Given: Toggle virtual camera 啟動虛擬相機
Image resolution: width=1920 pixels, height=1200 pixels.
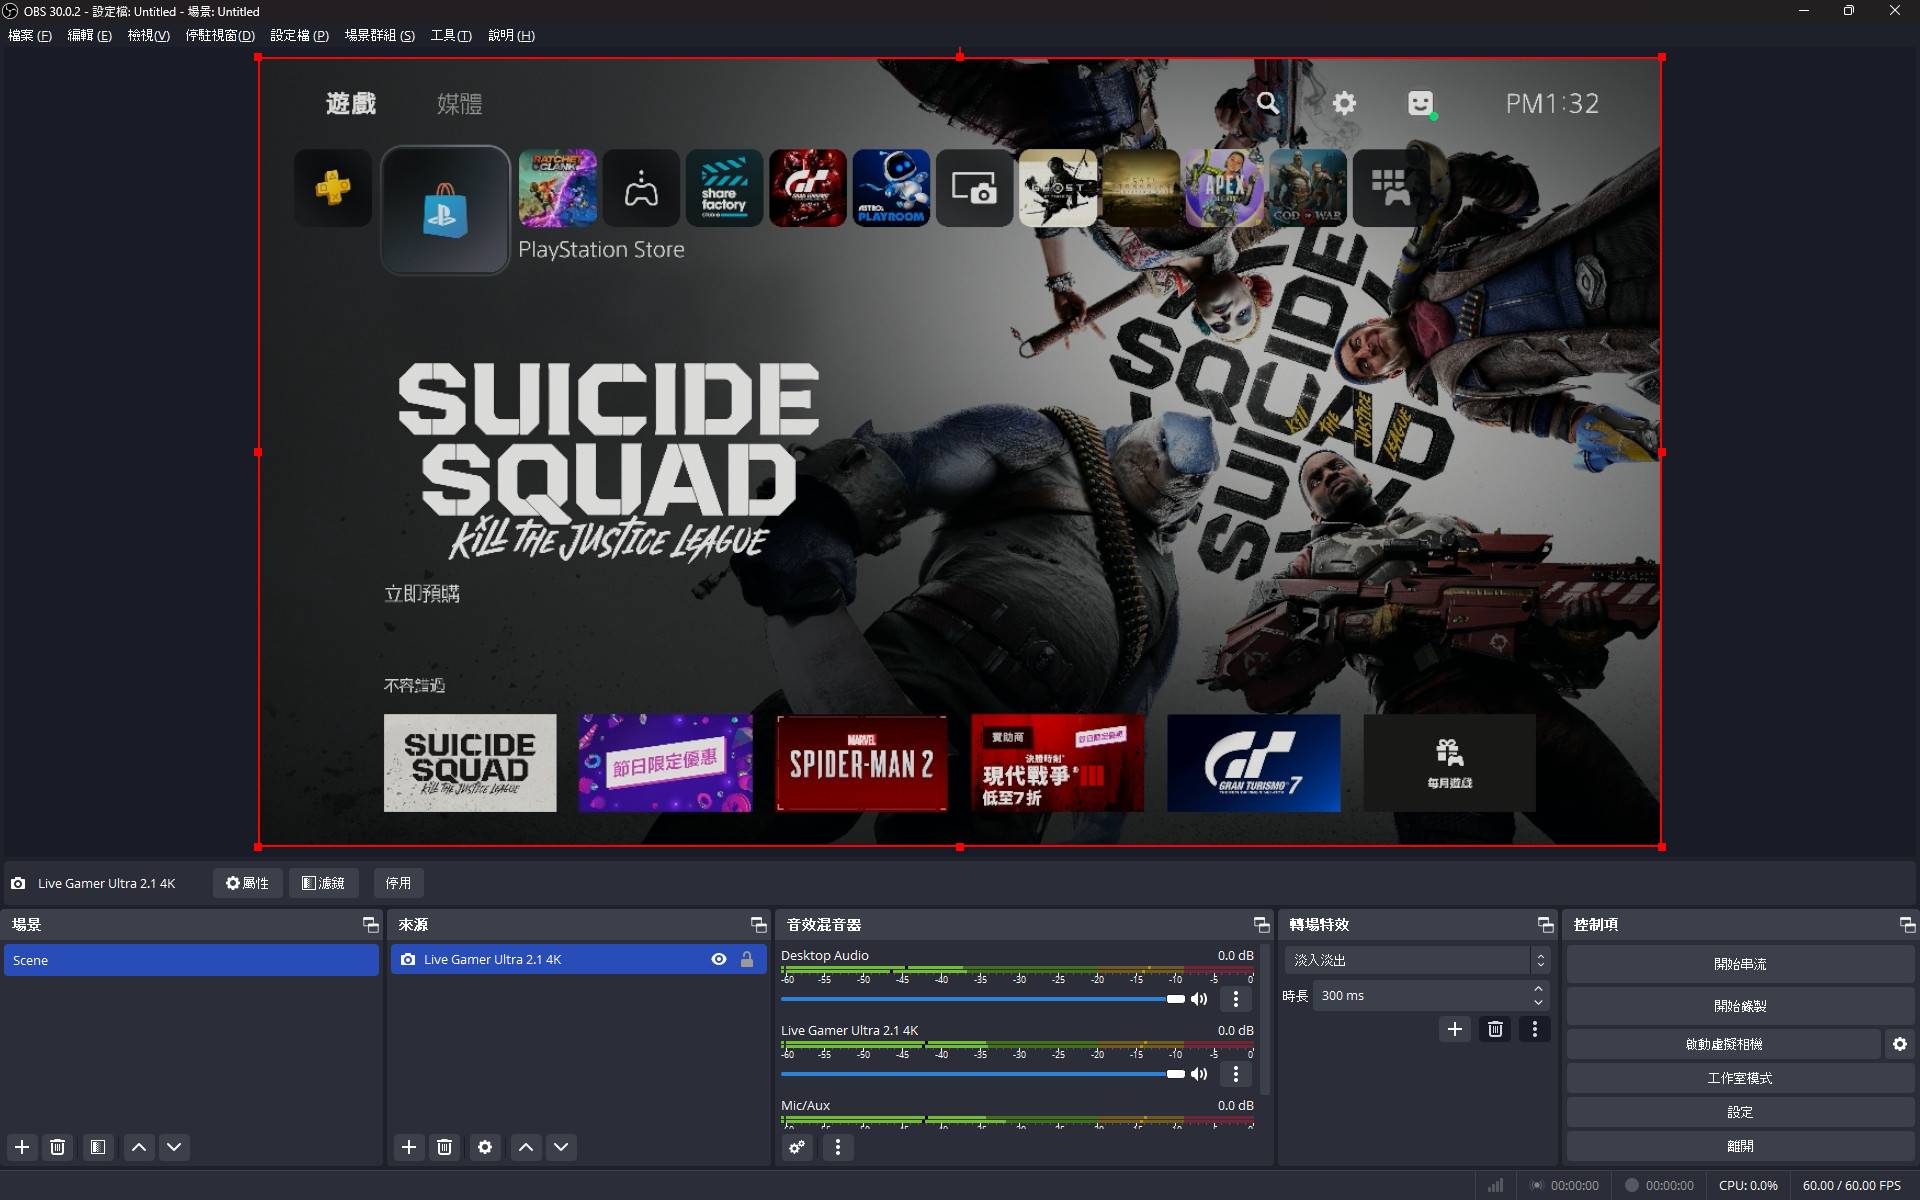Looking at the screenshot, I should (1724, 1044).
